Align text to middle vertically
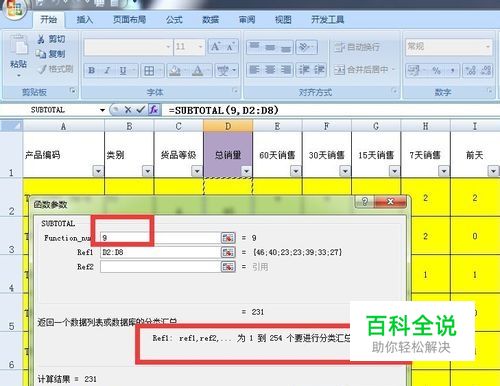The height and width of the screenshot is (386, 500). (x=270, y=47)
